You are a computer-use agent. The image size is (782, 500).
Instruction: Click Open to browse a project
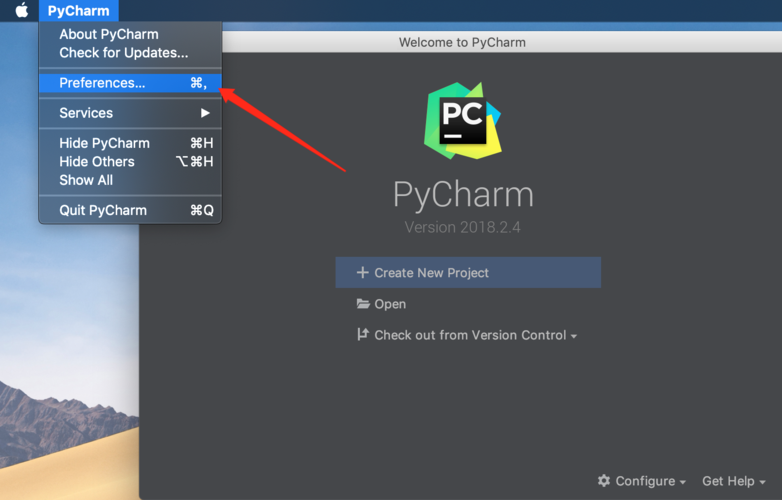coord(381,304)
